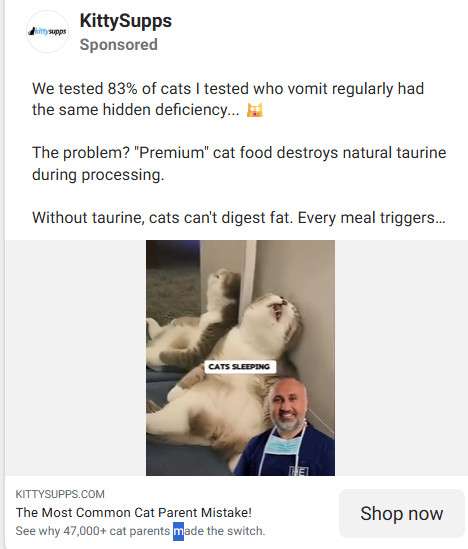The width and height of the screenshot is (468, 549).
Task: Click the highlighted letter 'm' in 'made'
Action: 179,531
